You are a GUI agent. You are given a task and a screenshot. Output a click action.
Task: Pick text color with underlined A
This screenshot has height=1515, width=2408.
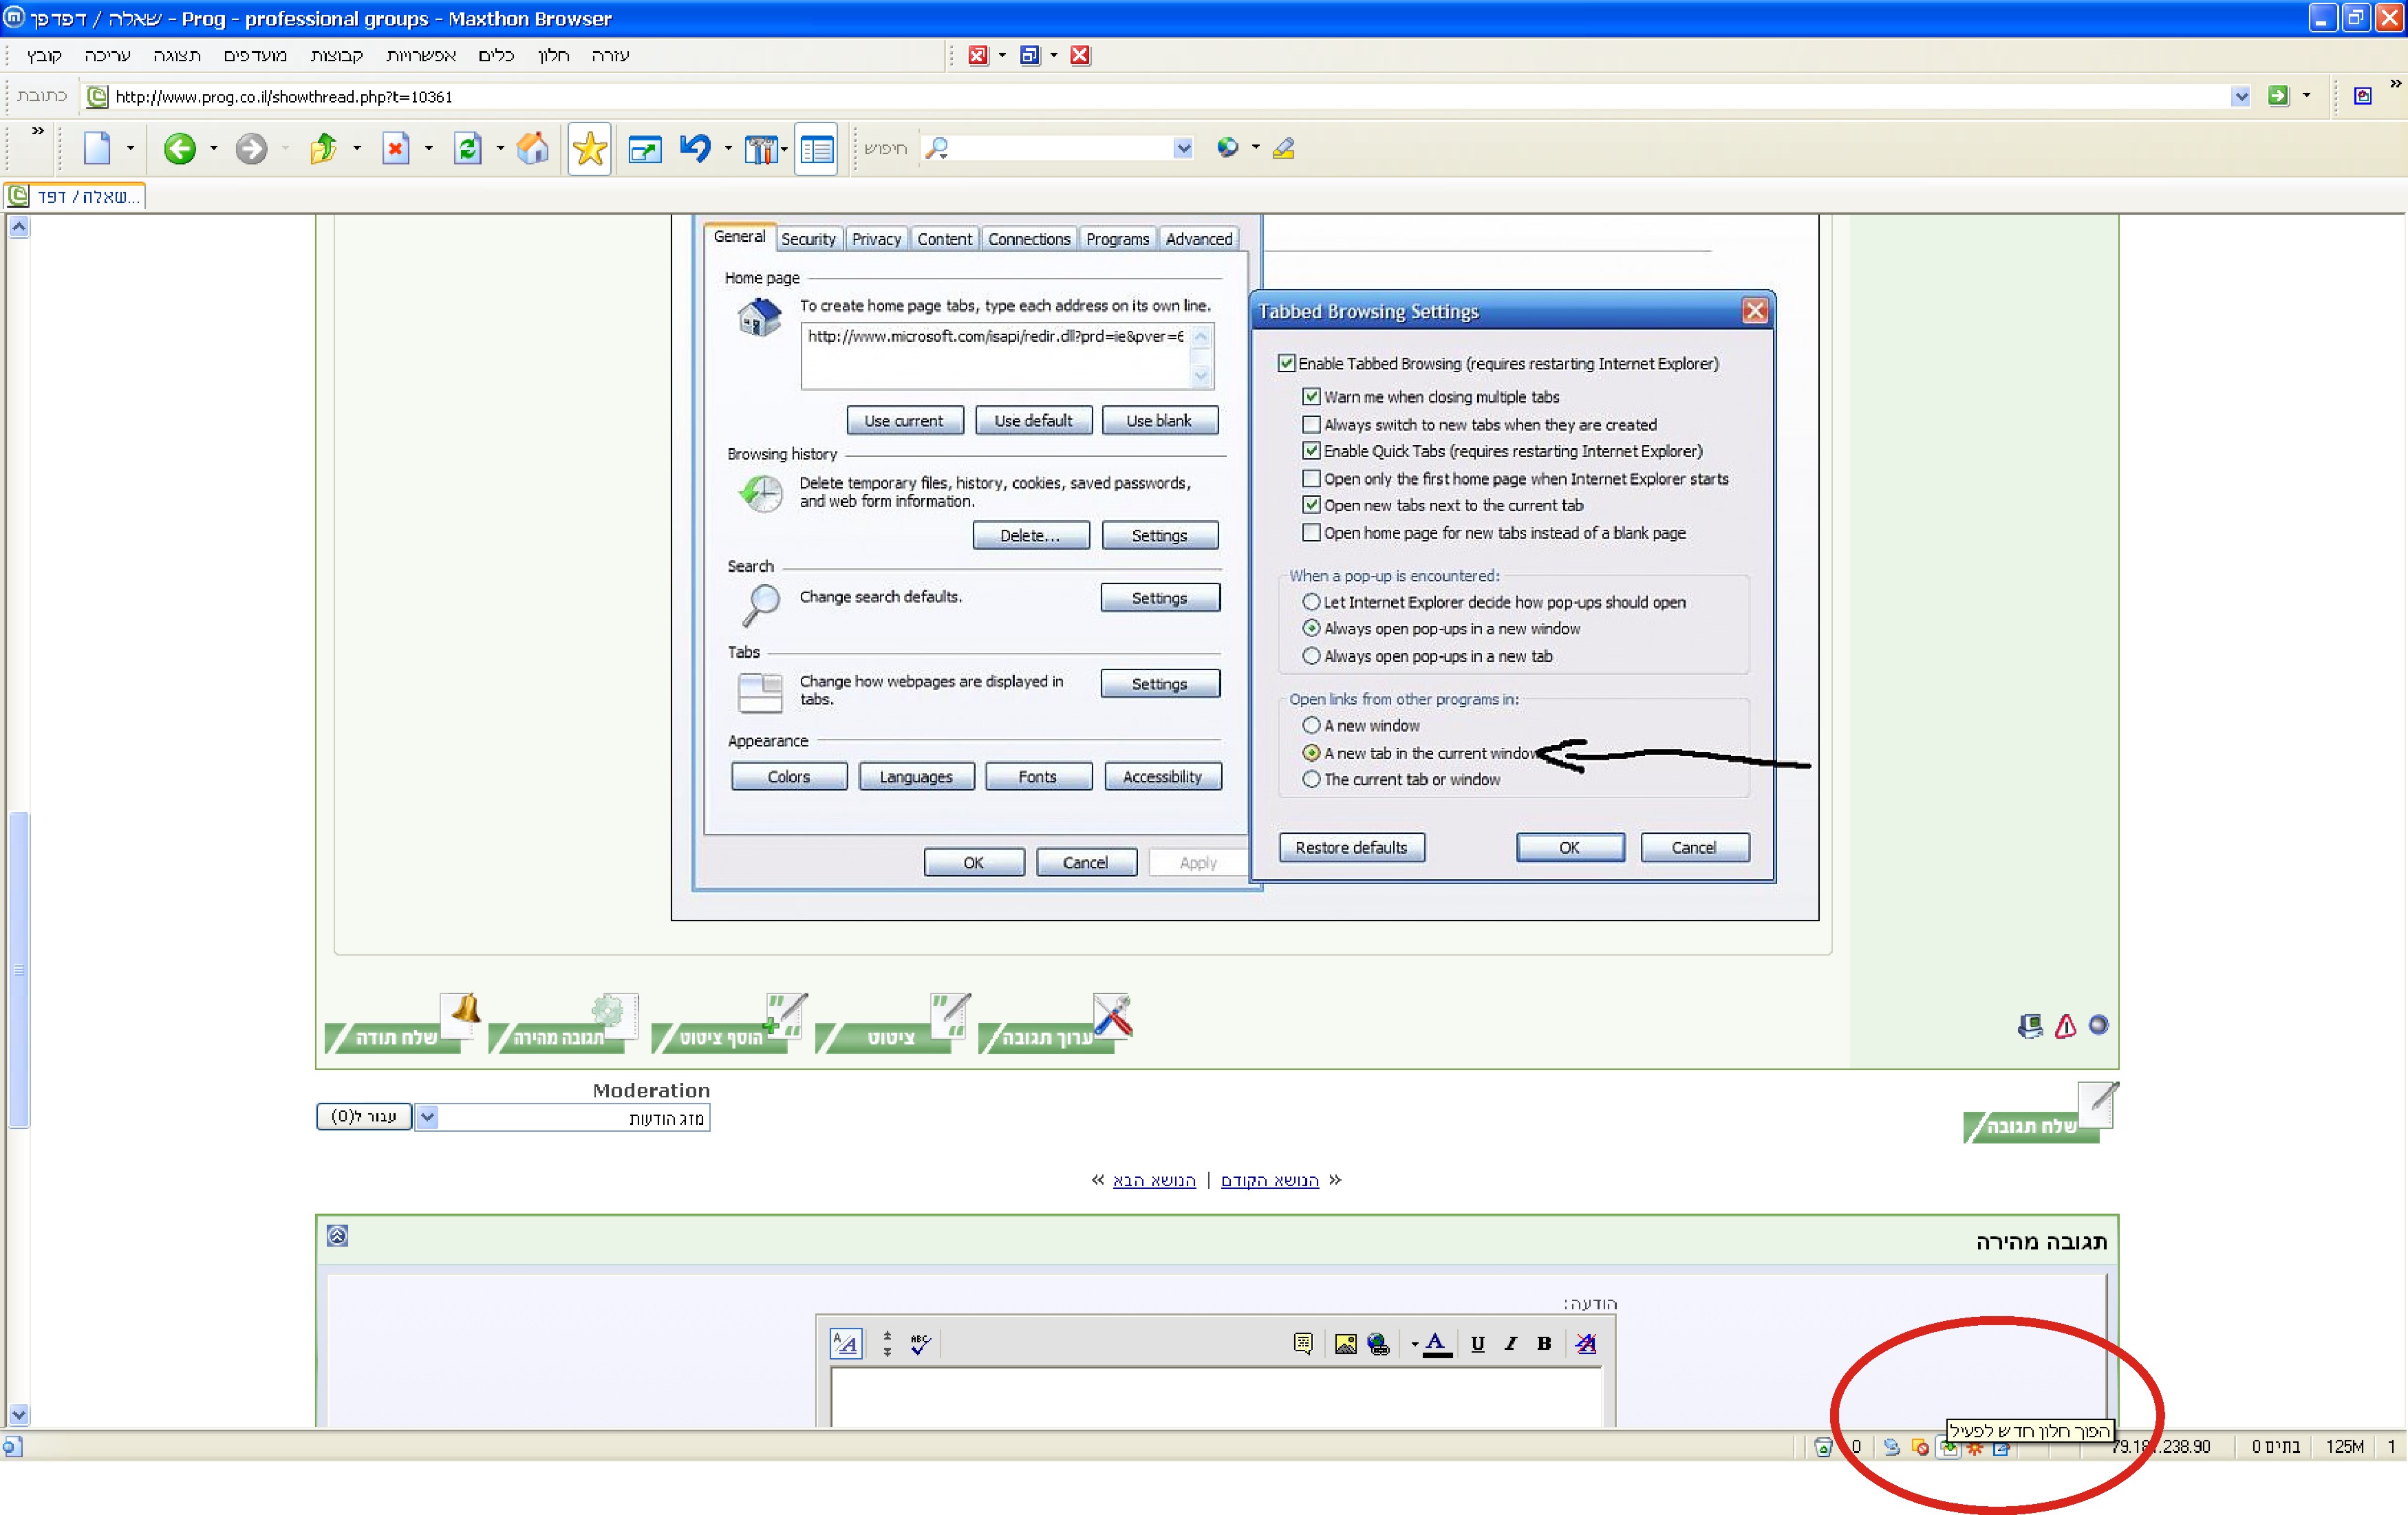(x=1436, y=1344)
